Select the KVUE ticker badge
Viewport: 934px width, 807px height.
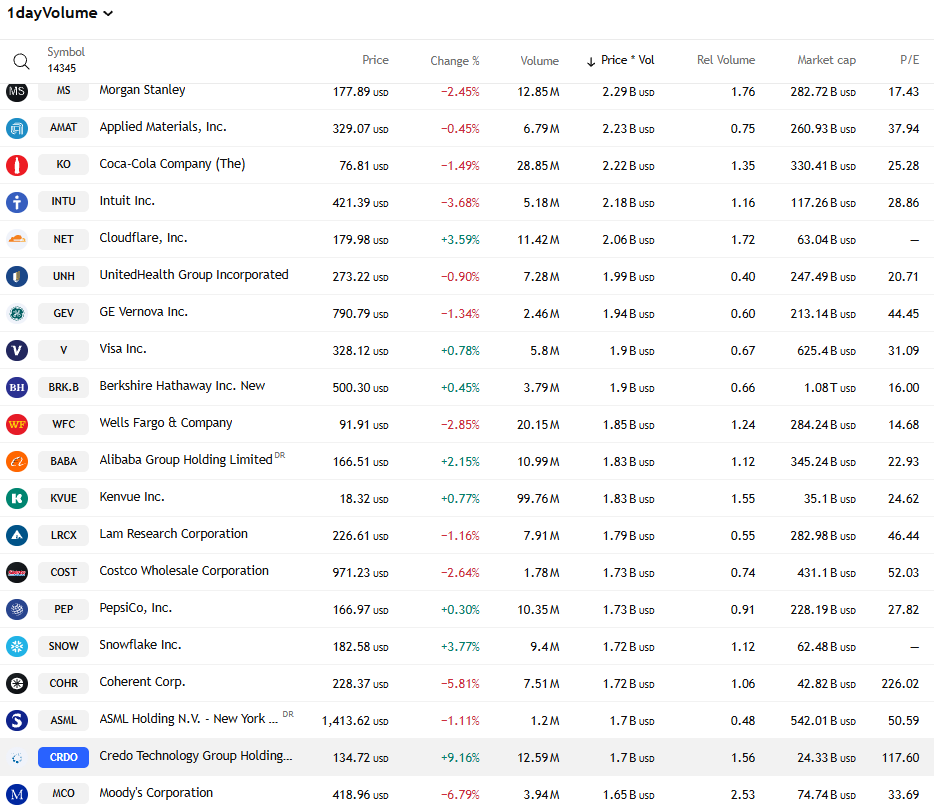coord(63,498)
